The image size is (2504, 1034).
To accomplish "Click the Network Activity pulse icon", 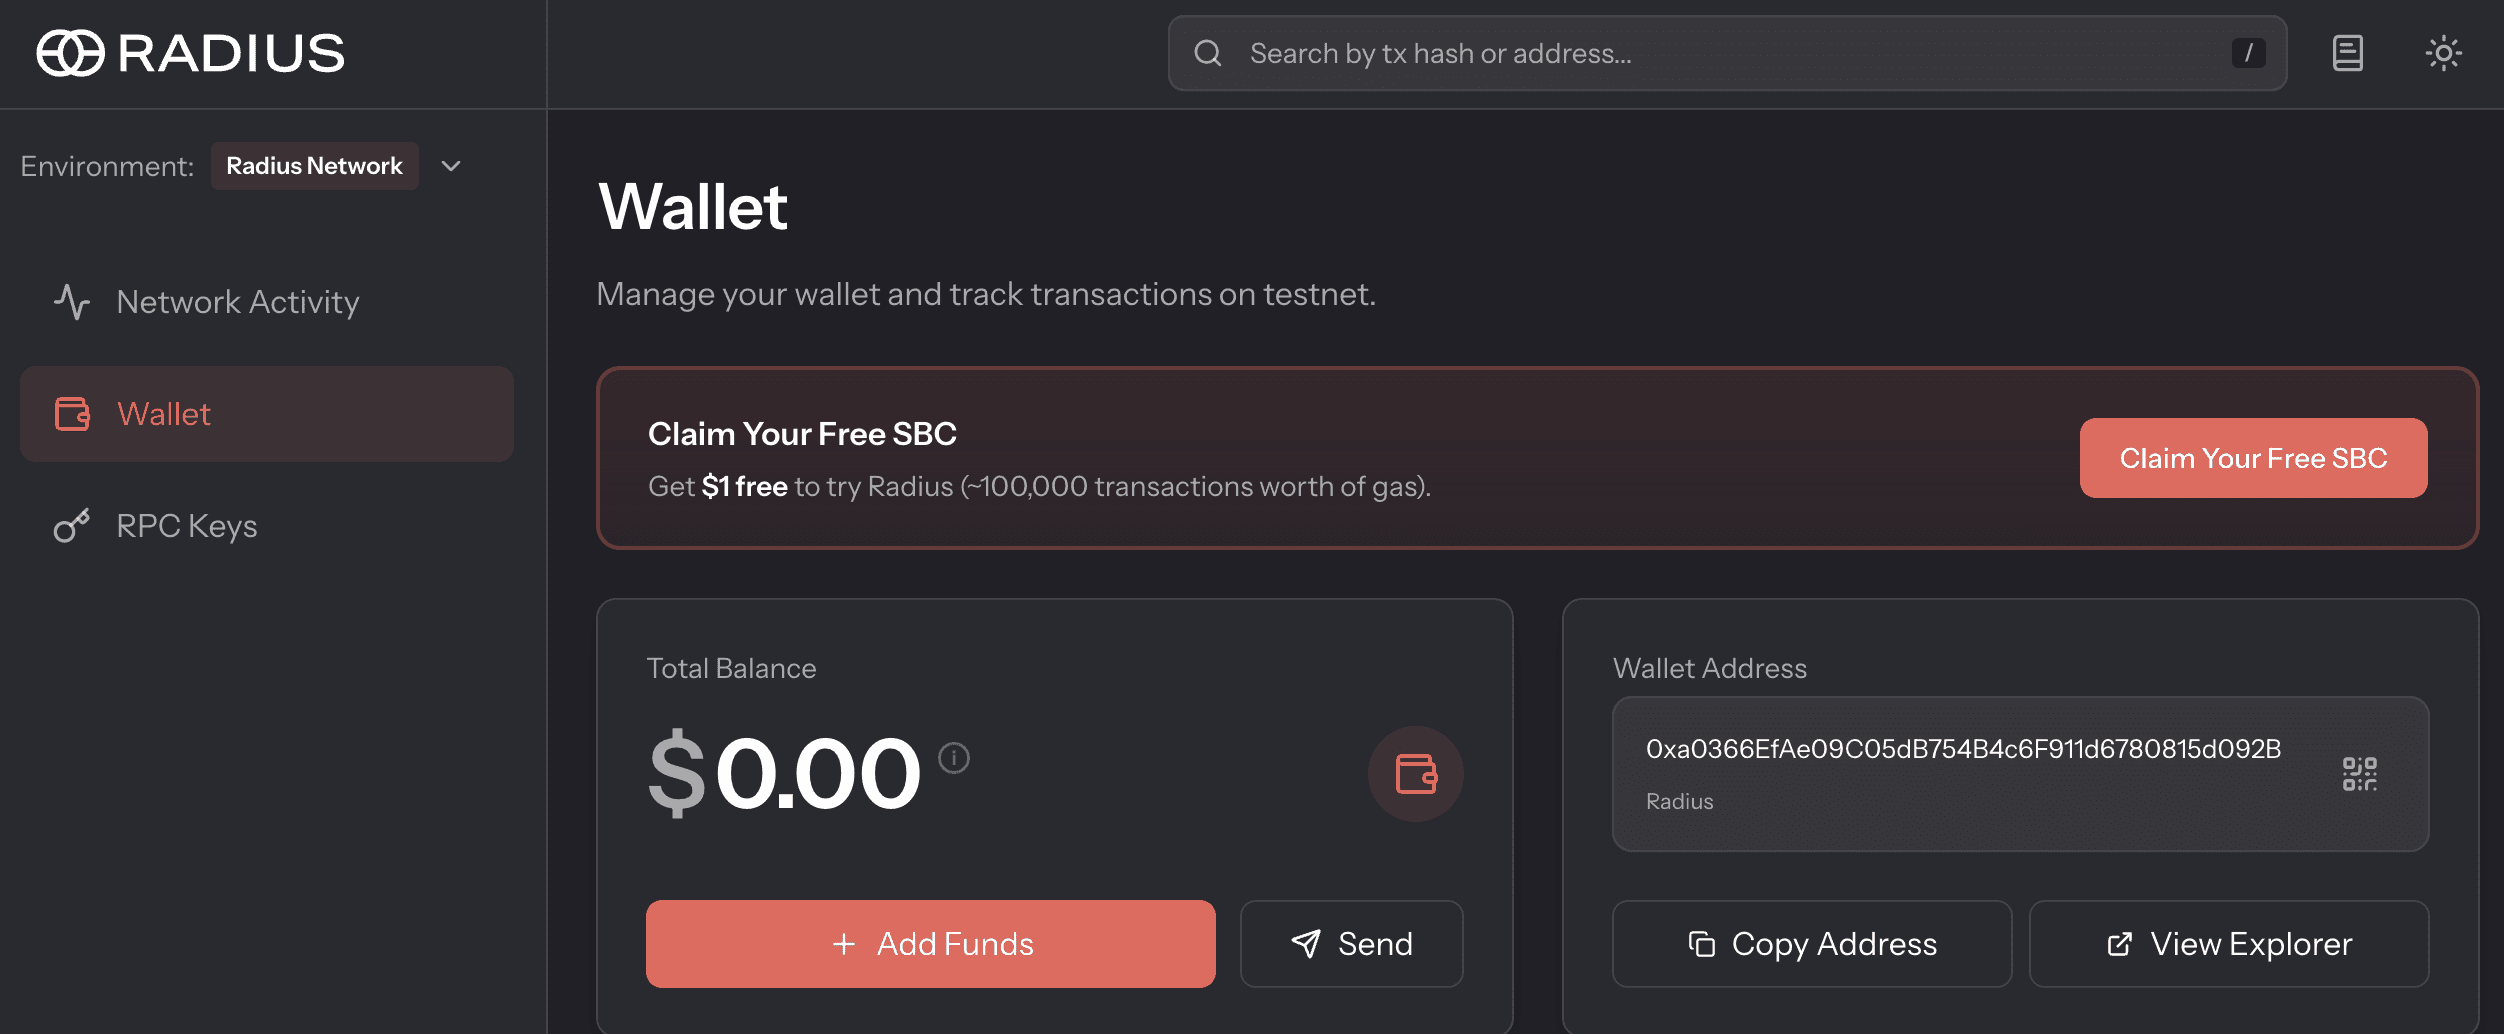I will point(72,301).
